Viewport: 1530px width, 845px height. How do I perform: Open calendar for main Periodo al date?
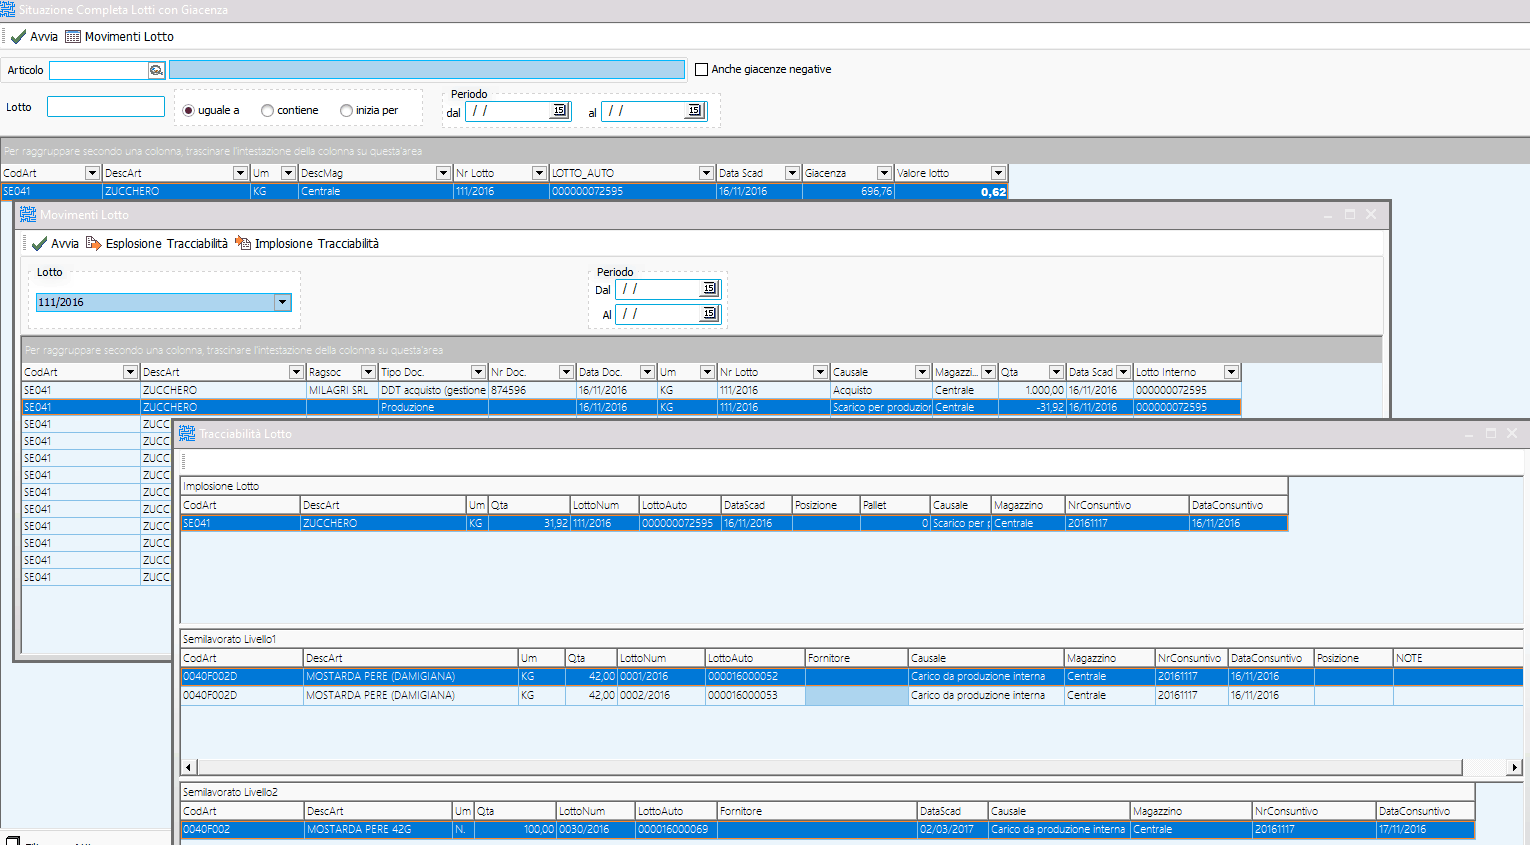[x=694, y=111]
